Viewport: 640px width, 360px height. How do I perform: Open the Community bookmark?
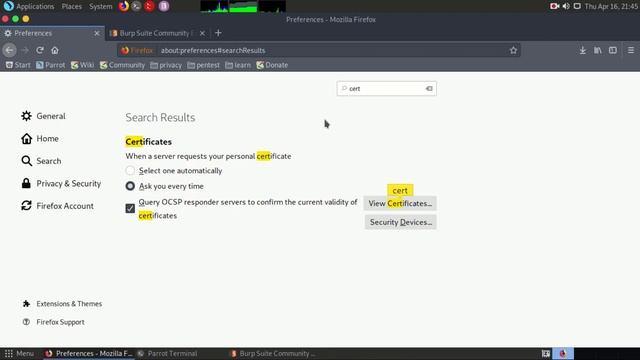[122, 65]
